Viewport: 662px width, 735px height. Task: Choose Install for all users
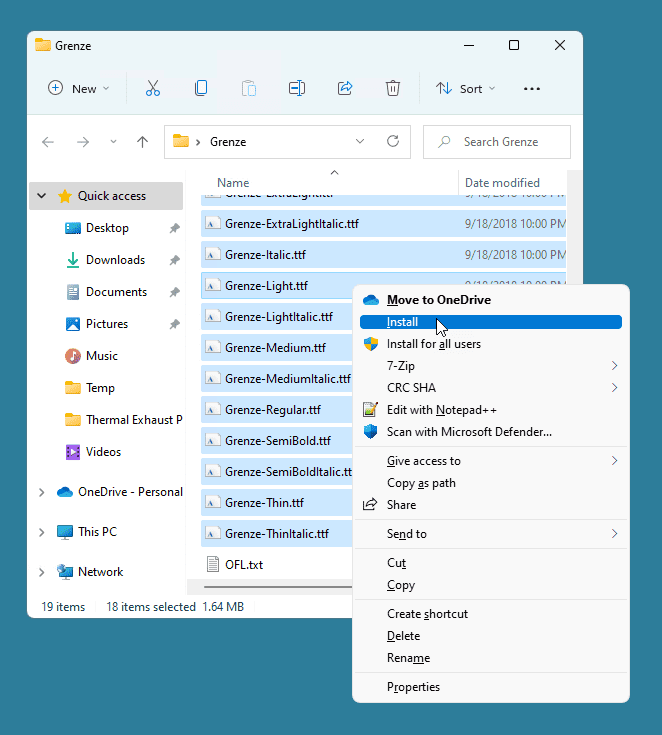(x=490, y=344)
